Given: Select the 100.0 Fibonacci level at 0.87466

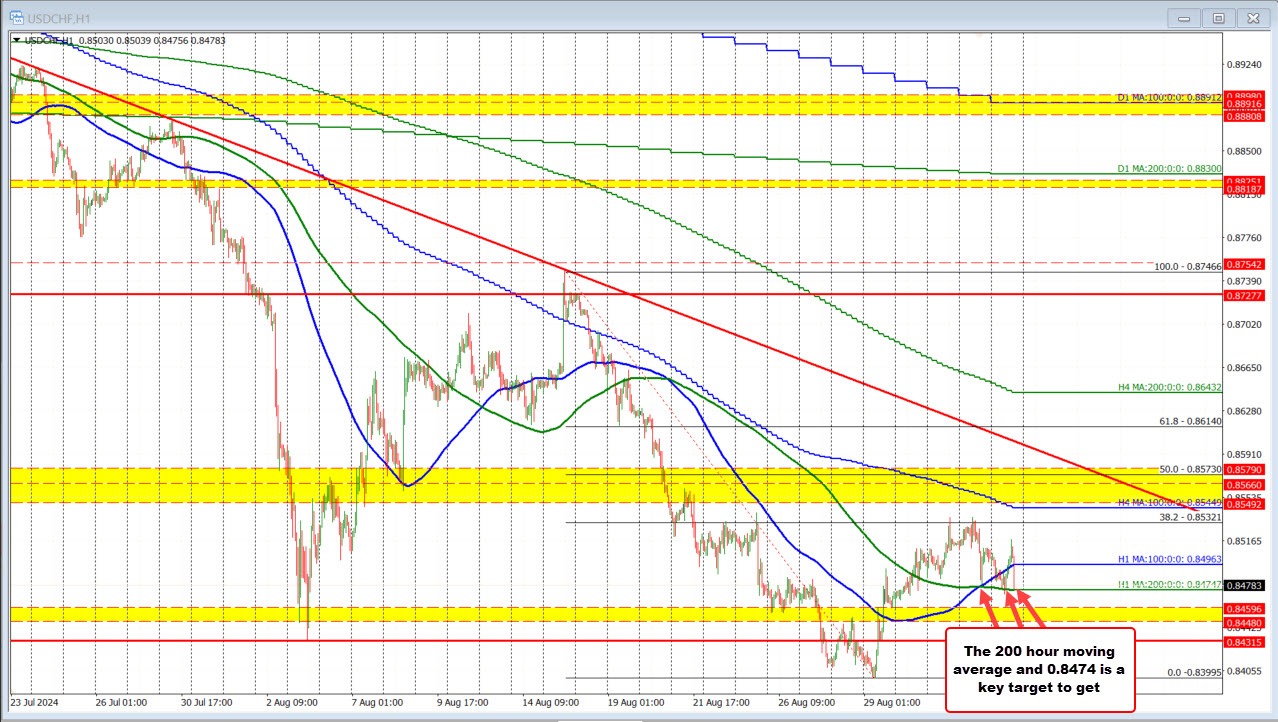Looking at the screenshot, I should click(1187, 267).
